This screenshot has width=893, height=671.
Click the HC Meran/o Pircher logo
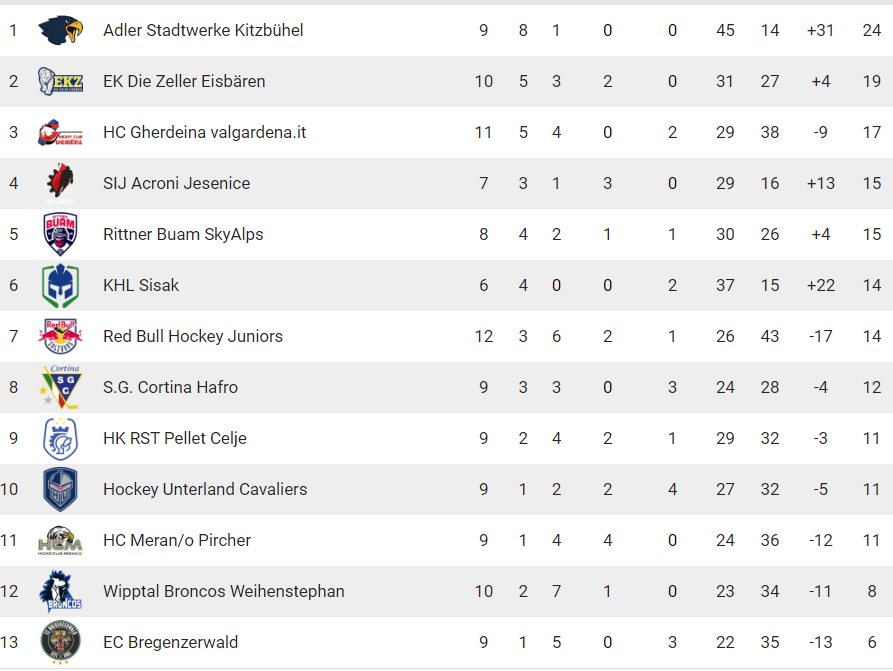(60, 540)
